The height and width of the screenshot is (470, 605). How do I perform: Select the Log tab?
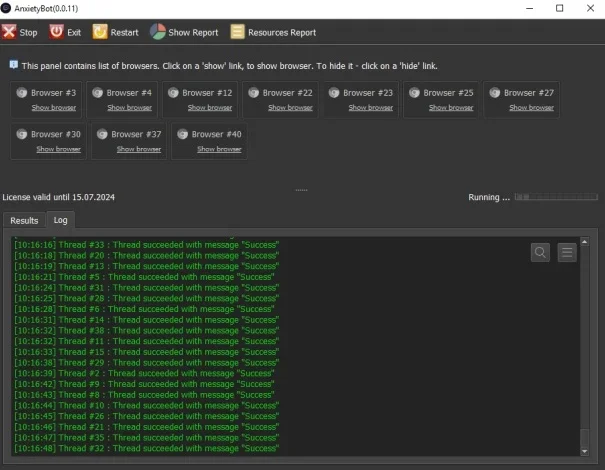click(x=61, y=220)
